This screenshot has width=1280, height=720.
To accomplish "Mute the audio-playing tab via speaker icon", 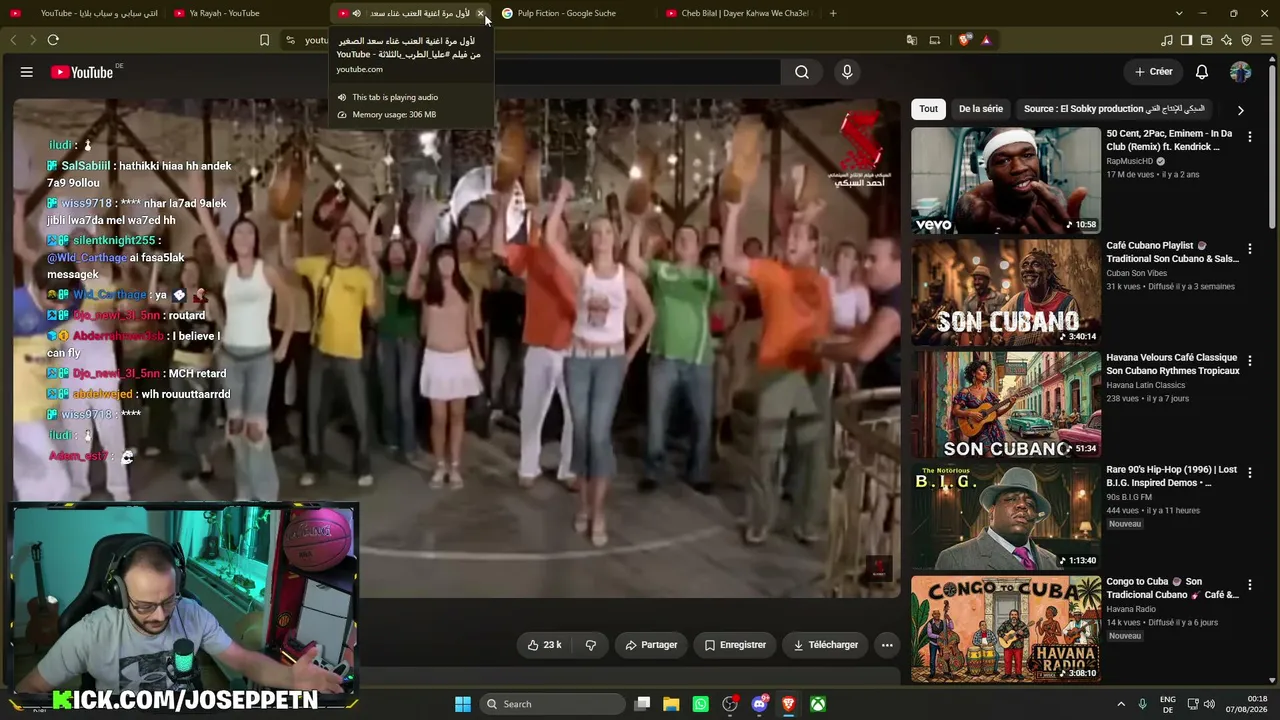I will pos(357,13).
